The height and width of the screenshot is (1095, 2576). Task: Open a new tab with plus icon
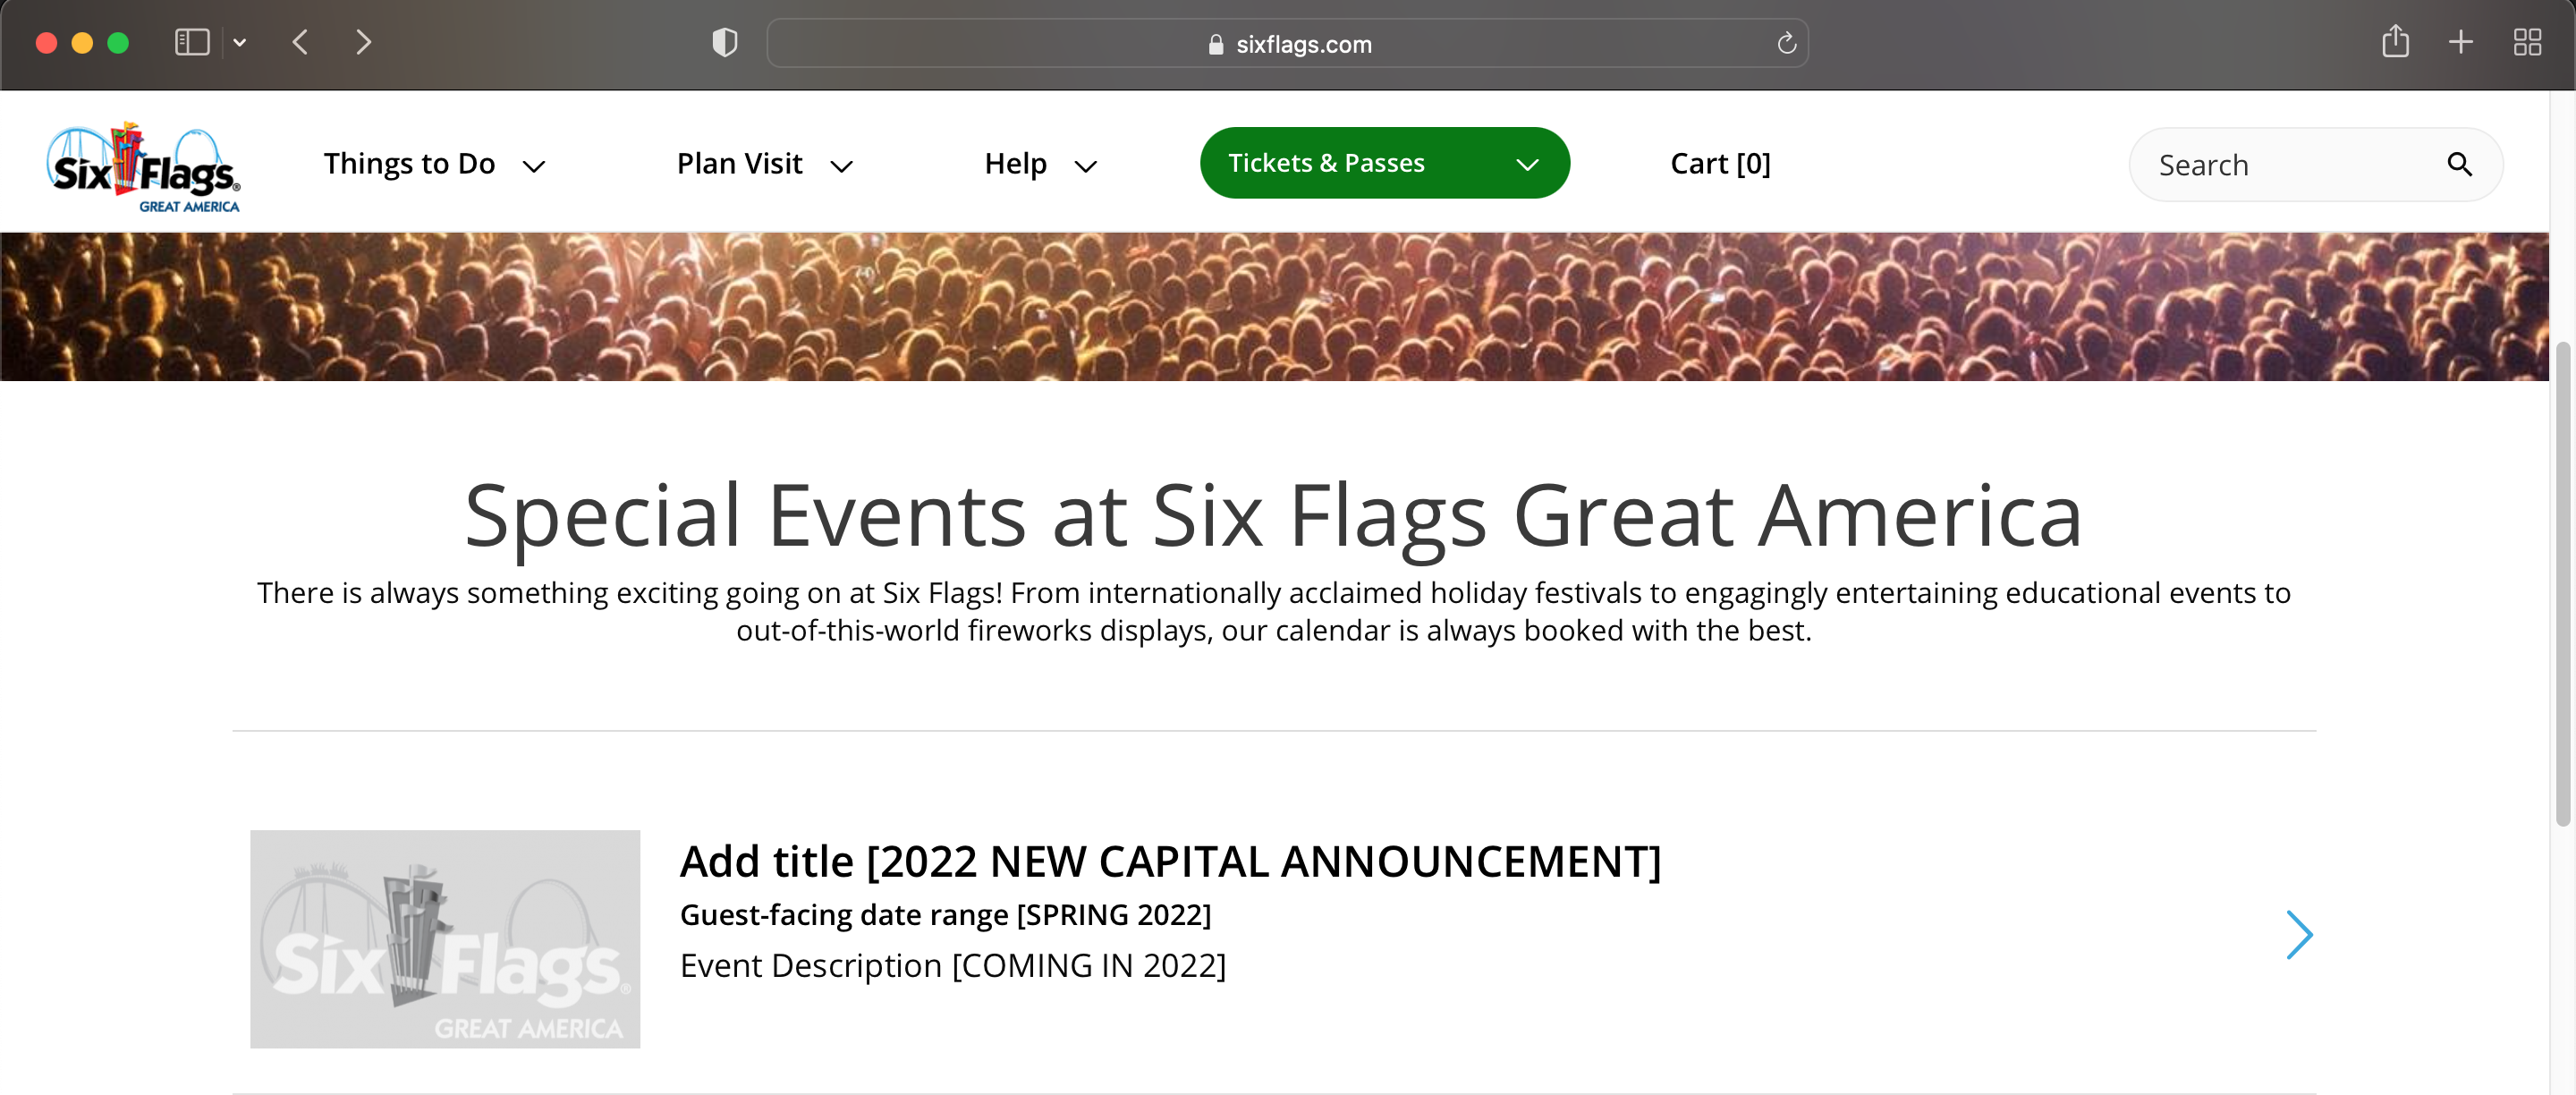[2460, 42]
